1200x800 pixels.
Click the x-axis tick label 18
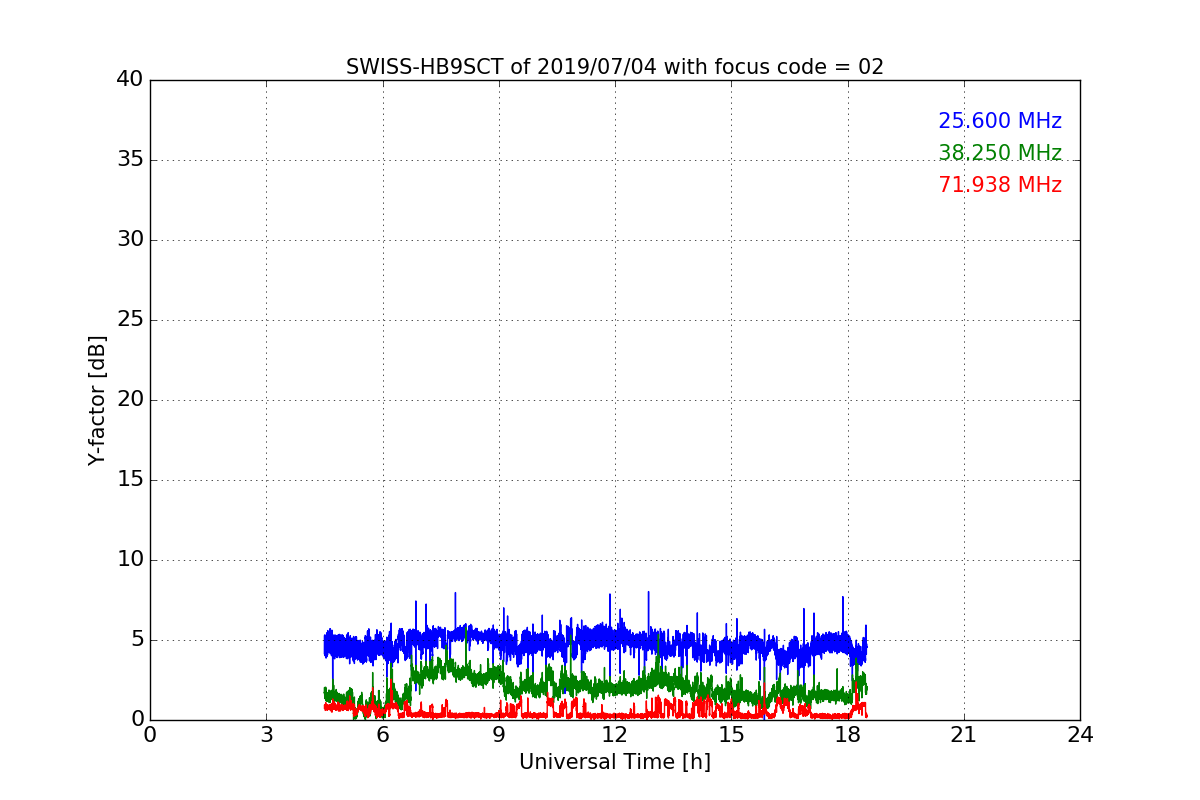(x=847, y=735)
